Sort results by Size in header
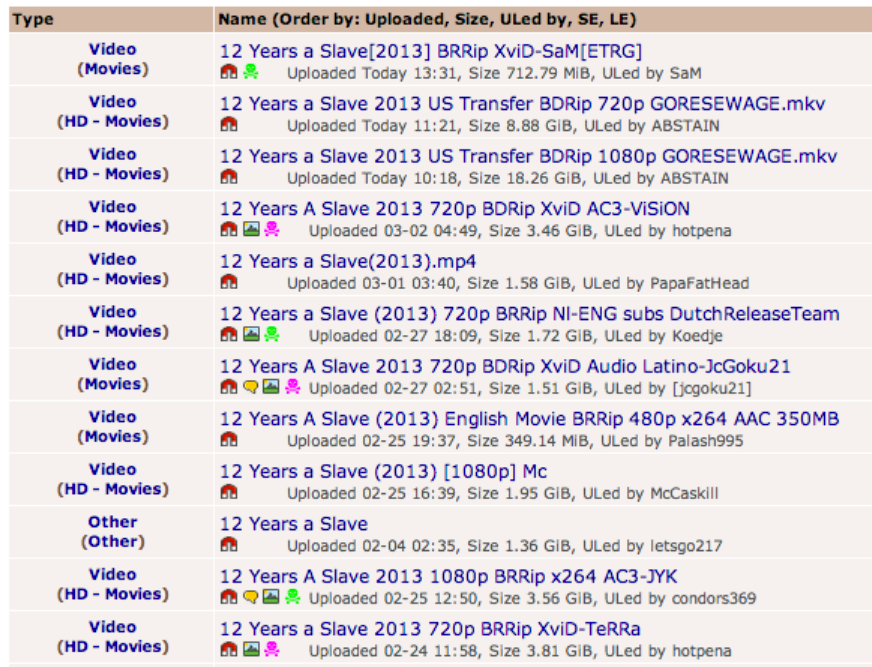 pyautogui.click(x=471, y=19)
